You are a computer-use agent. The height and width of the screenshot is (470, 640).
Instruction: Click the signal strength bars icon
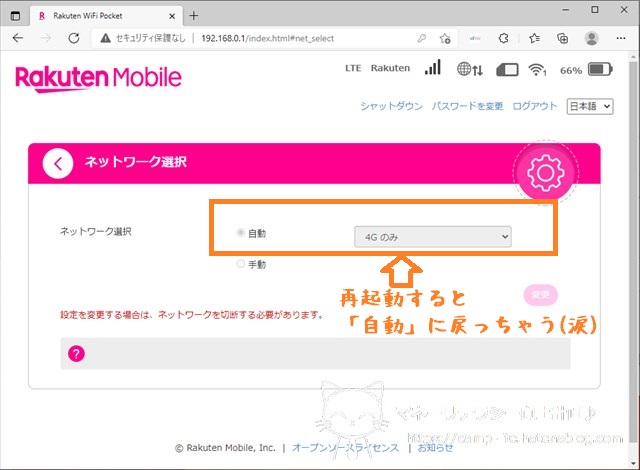[433, 67]
